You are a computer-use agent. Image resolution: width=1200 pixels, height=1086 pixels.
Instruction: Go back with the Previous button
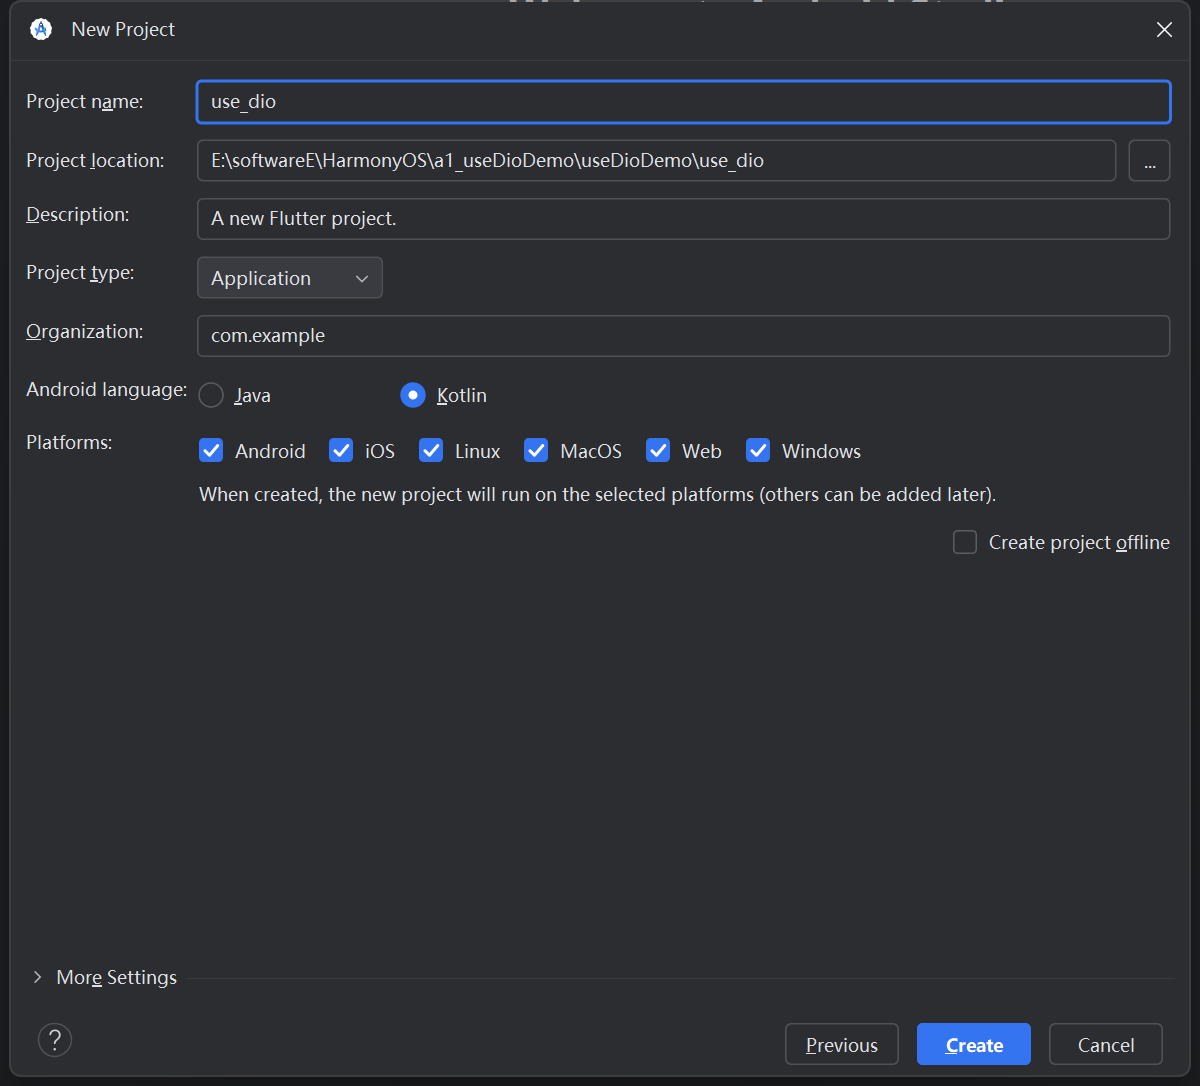pyautogui.click(x=842, y=1044)
